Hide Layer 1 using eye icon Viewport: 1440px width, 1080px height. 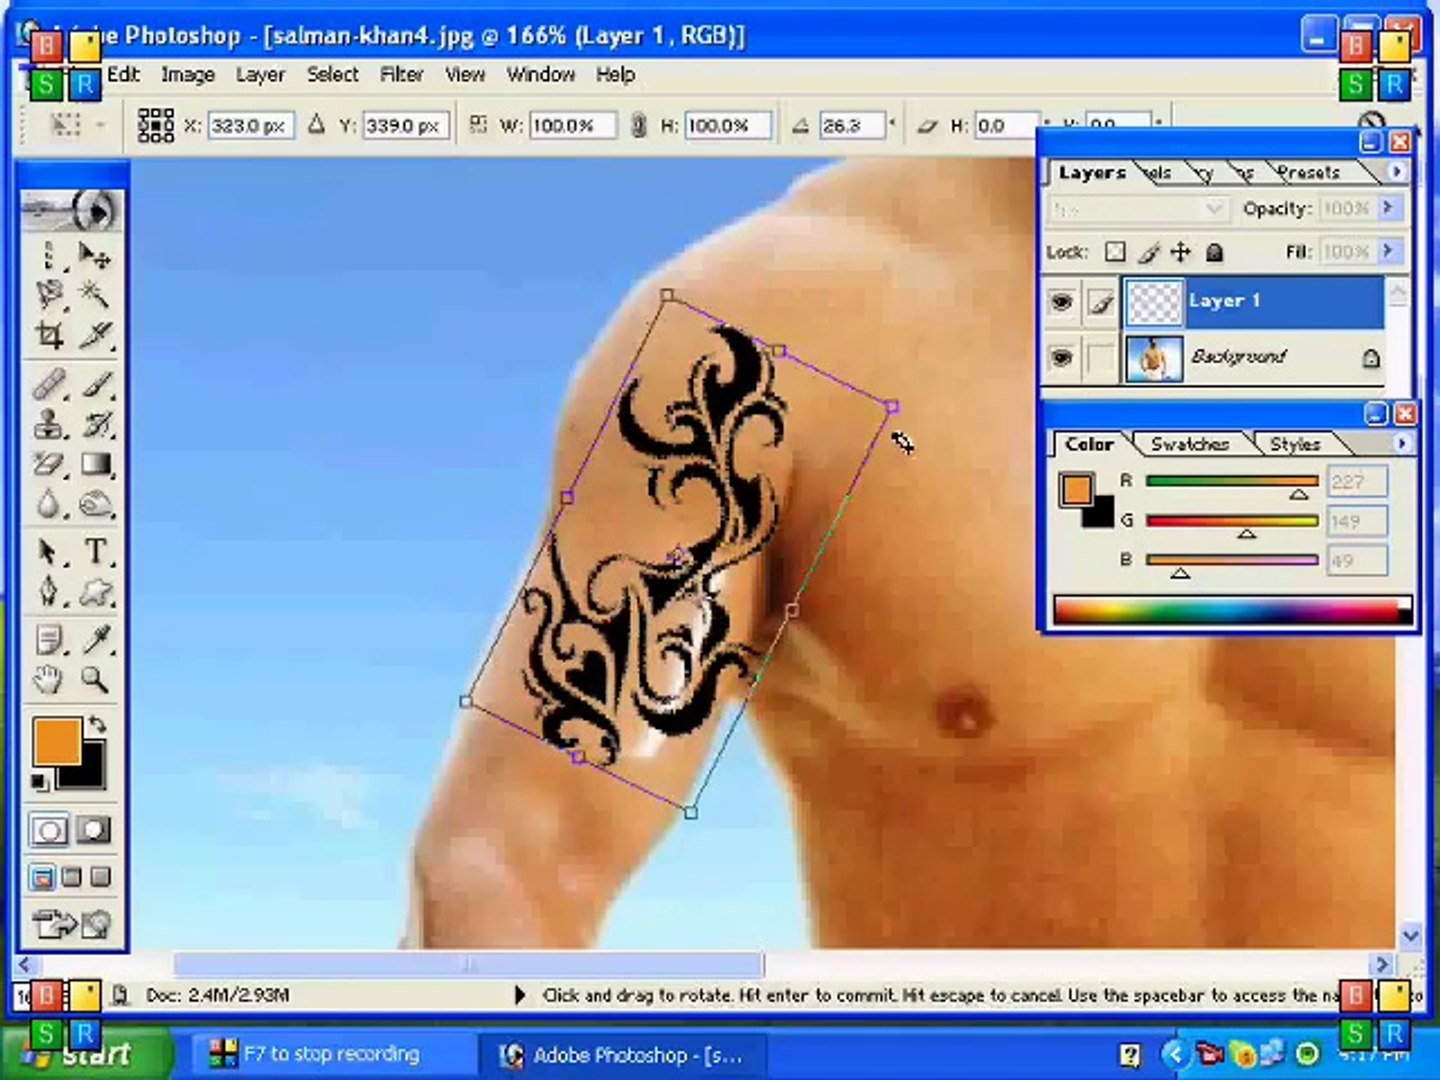(1061, 302)
